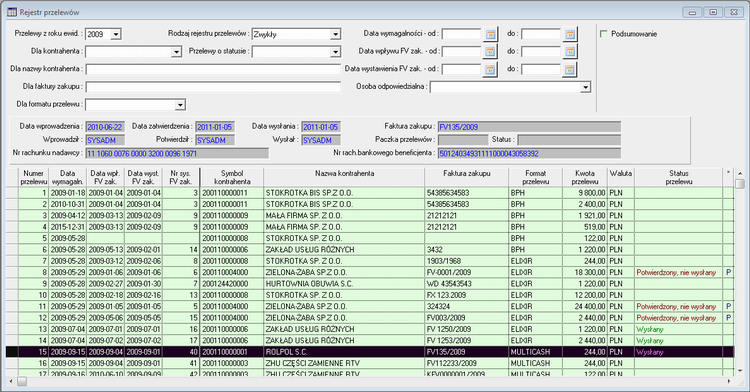Click the Paczka przelewów field
Screen dimensions: 750x392
click(x=463, y=140)
